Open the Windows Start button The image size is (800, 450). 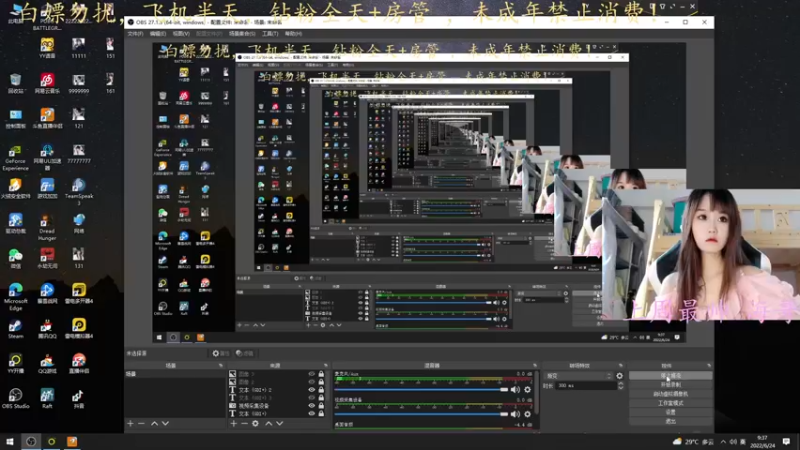10,441
